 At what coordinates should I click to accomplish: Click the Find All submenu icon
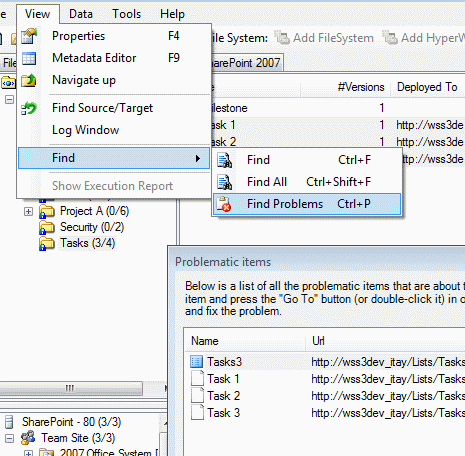coord(225,182)
